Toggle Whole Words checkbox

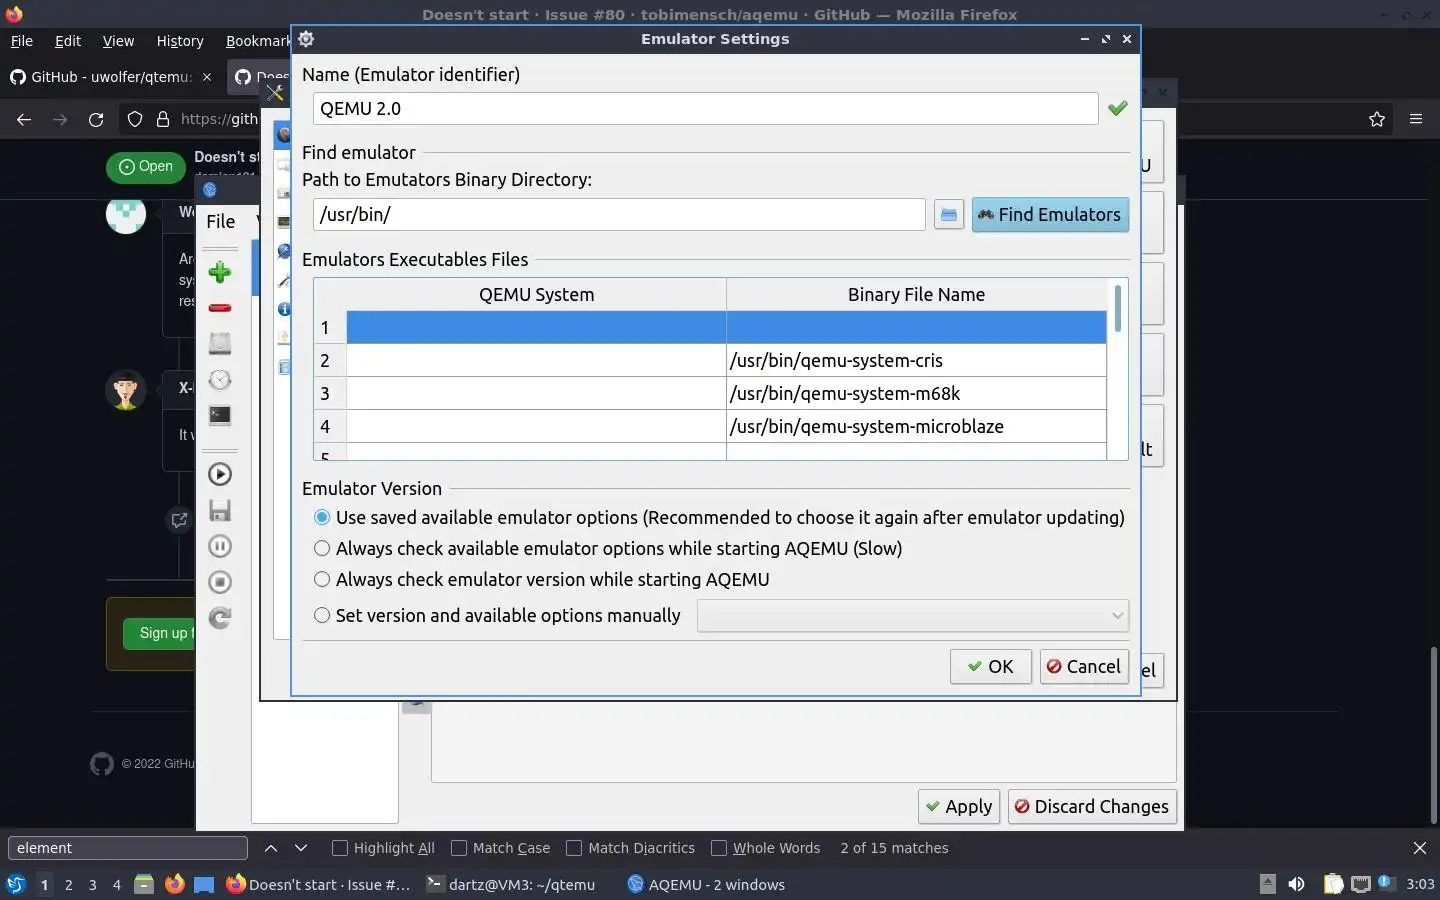(719, 848)
